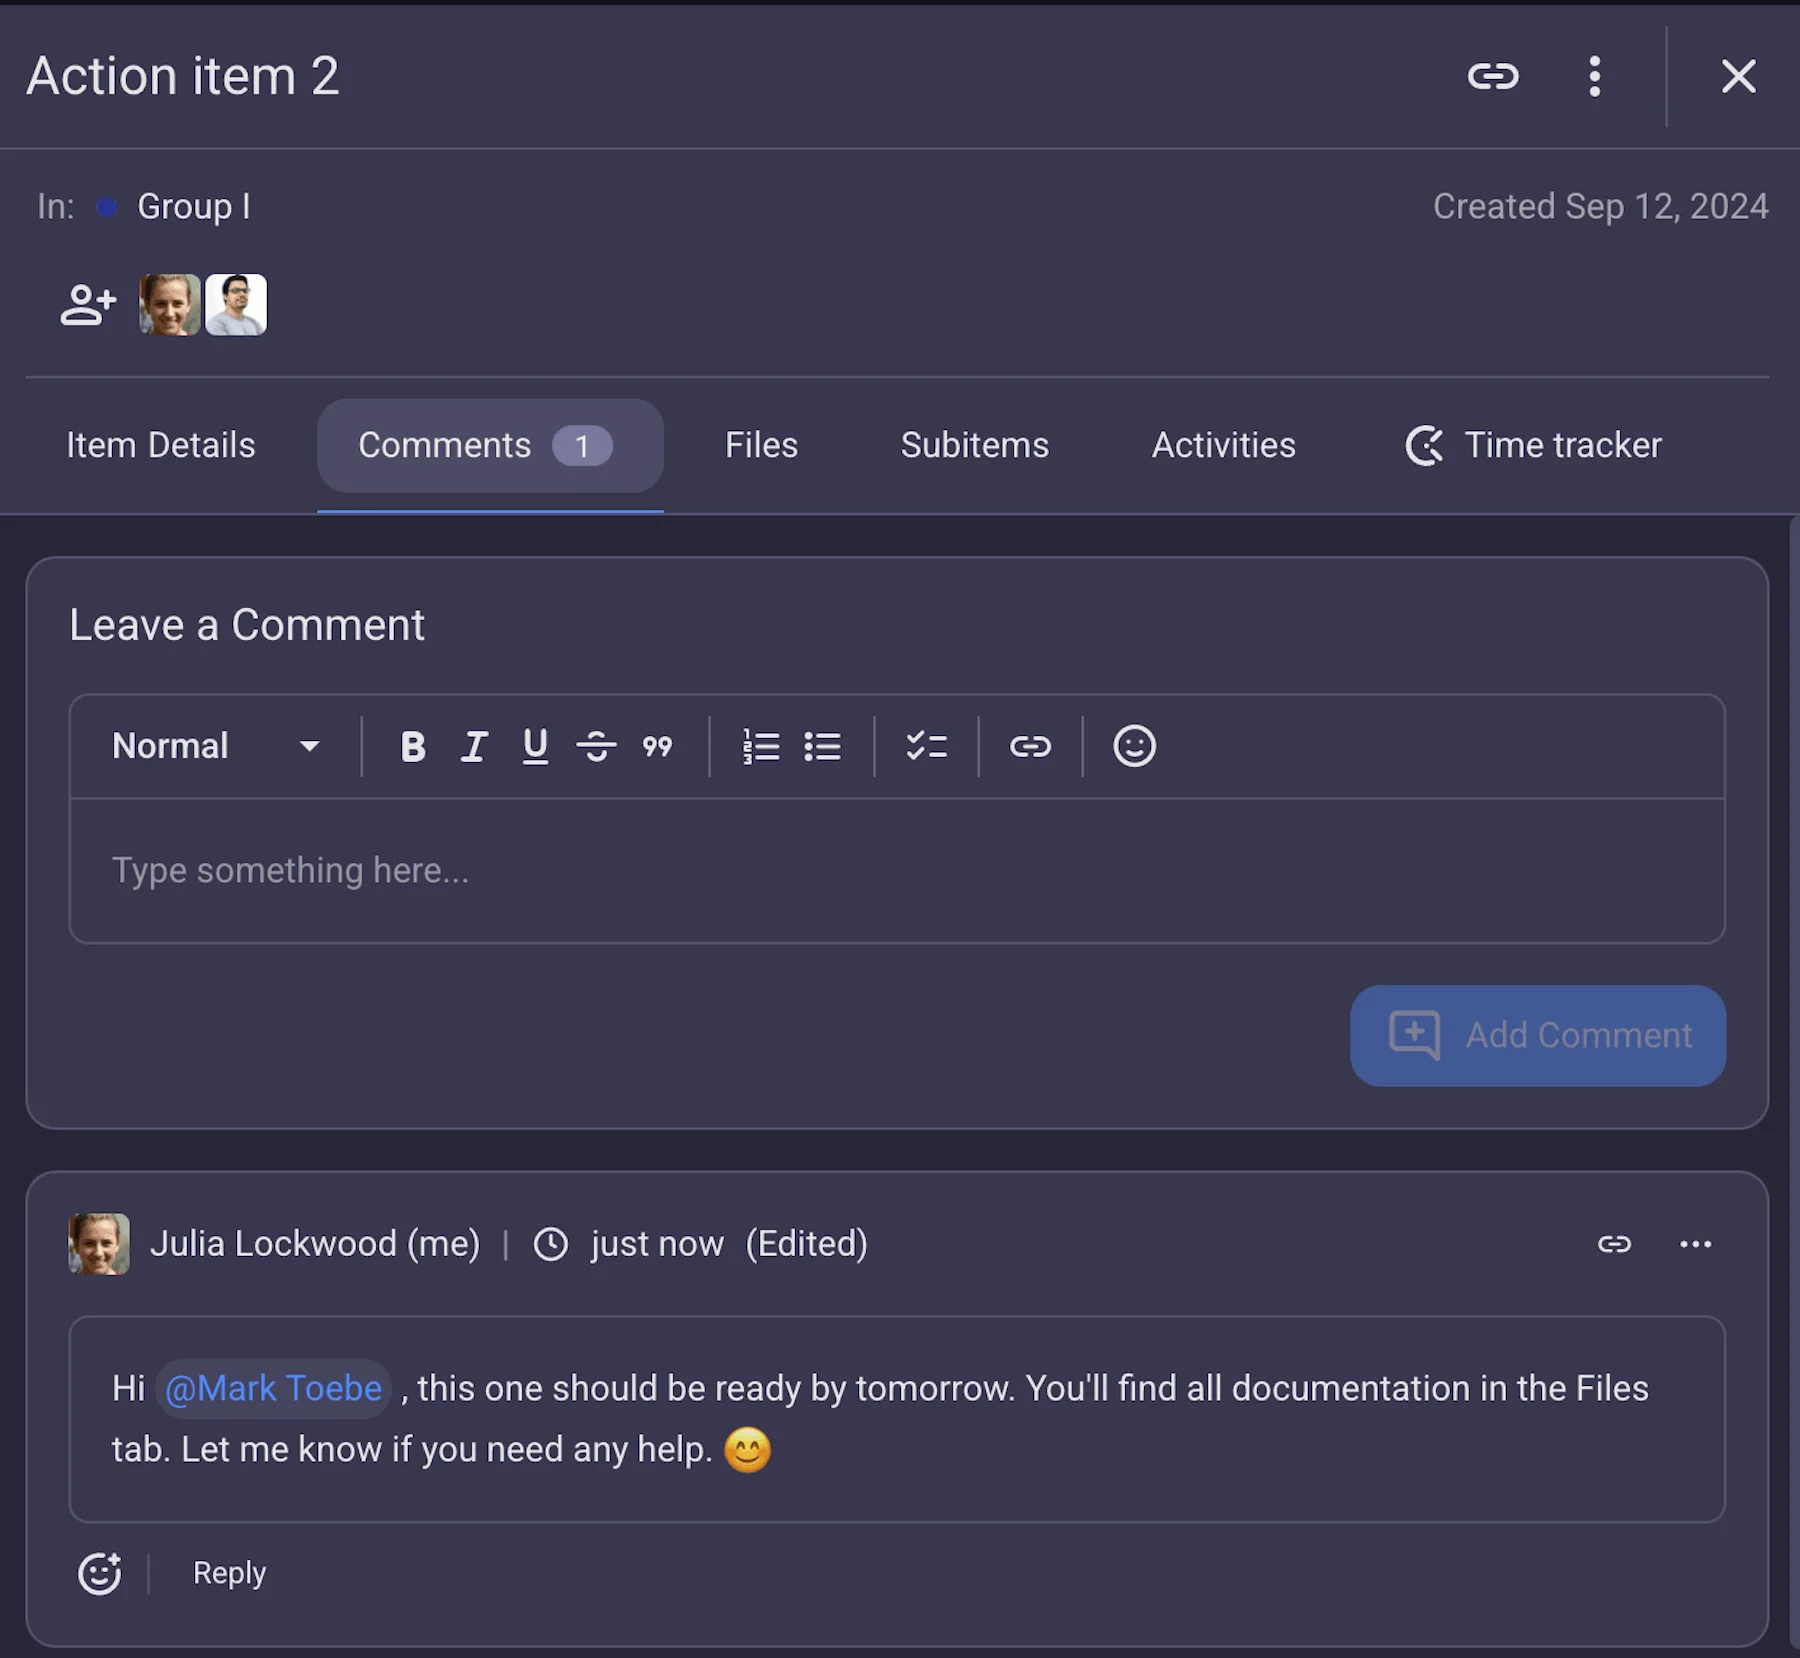Click Julia Lockwood's comment avatar
The image size is (1800, 1658).
click(99, 1244)
